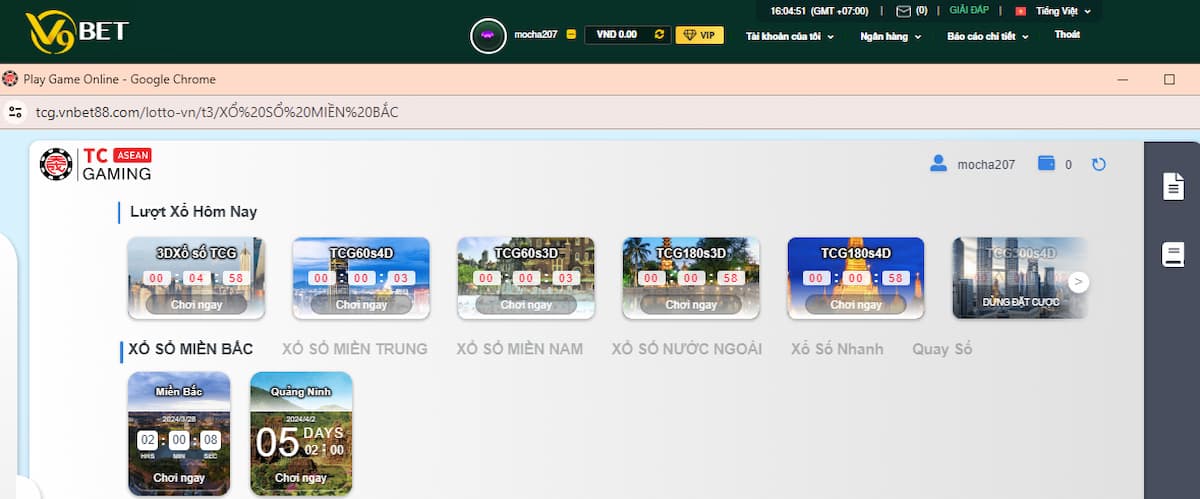Switch to the Xổ Số Nhanh tab
Viewport: 1200px width, 499px height.
click(x=837, y=349)
